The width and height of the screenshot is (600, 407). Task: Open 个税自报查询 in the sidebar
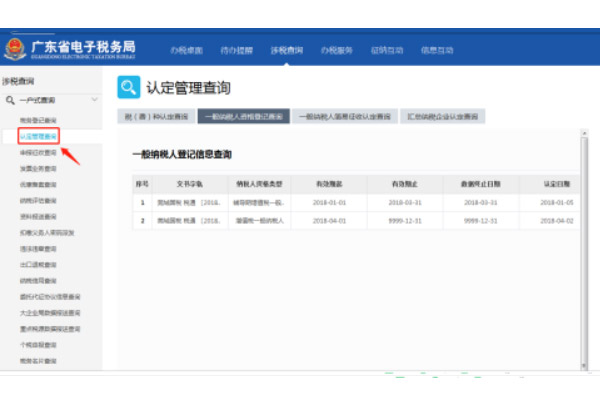38,345
